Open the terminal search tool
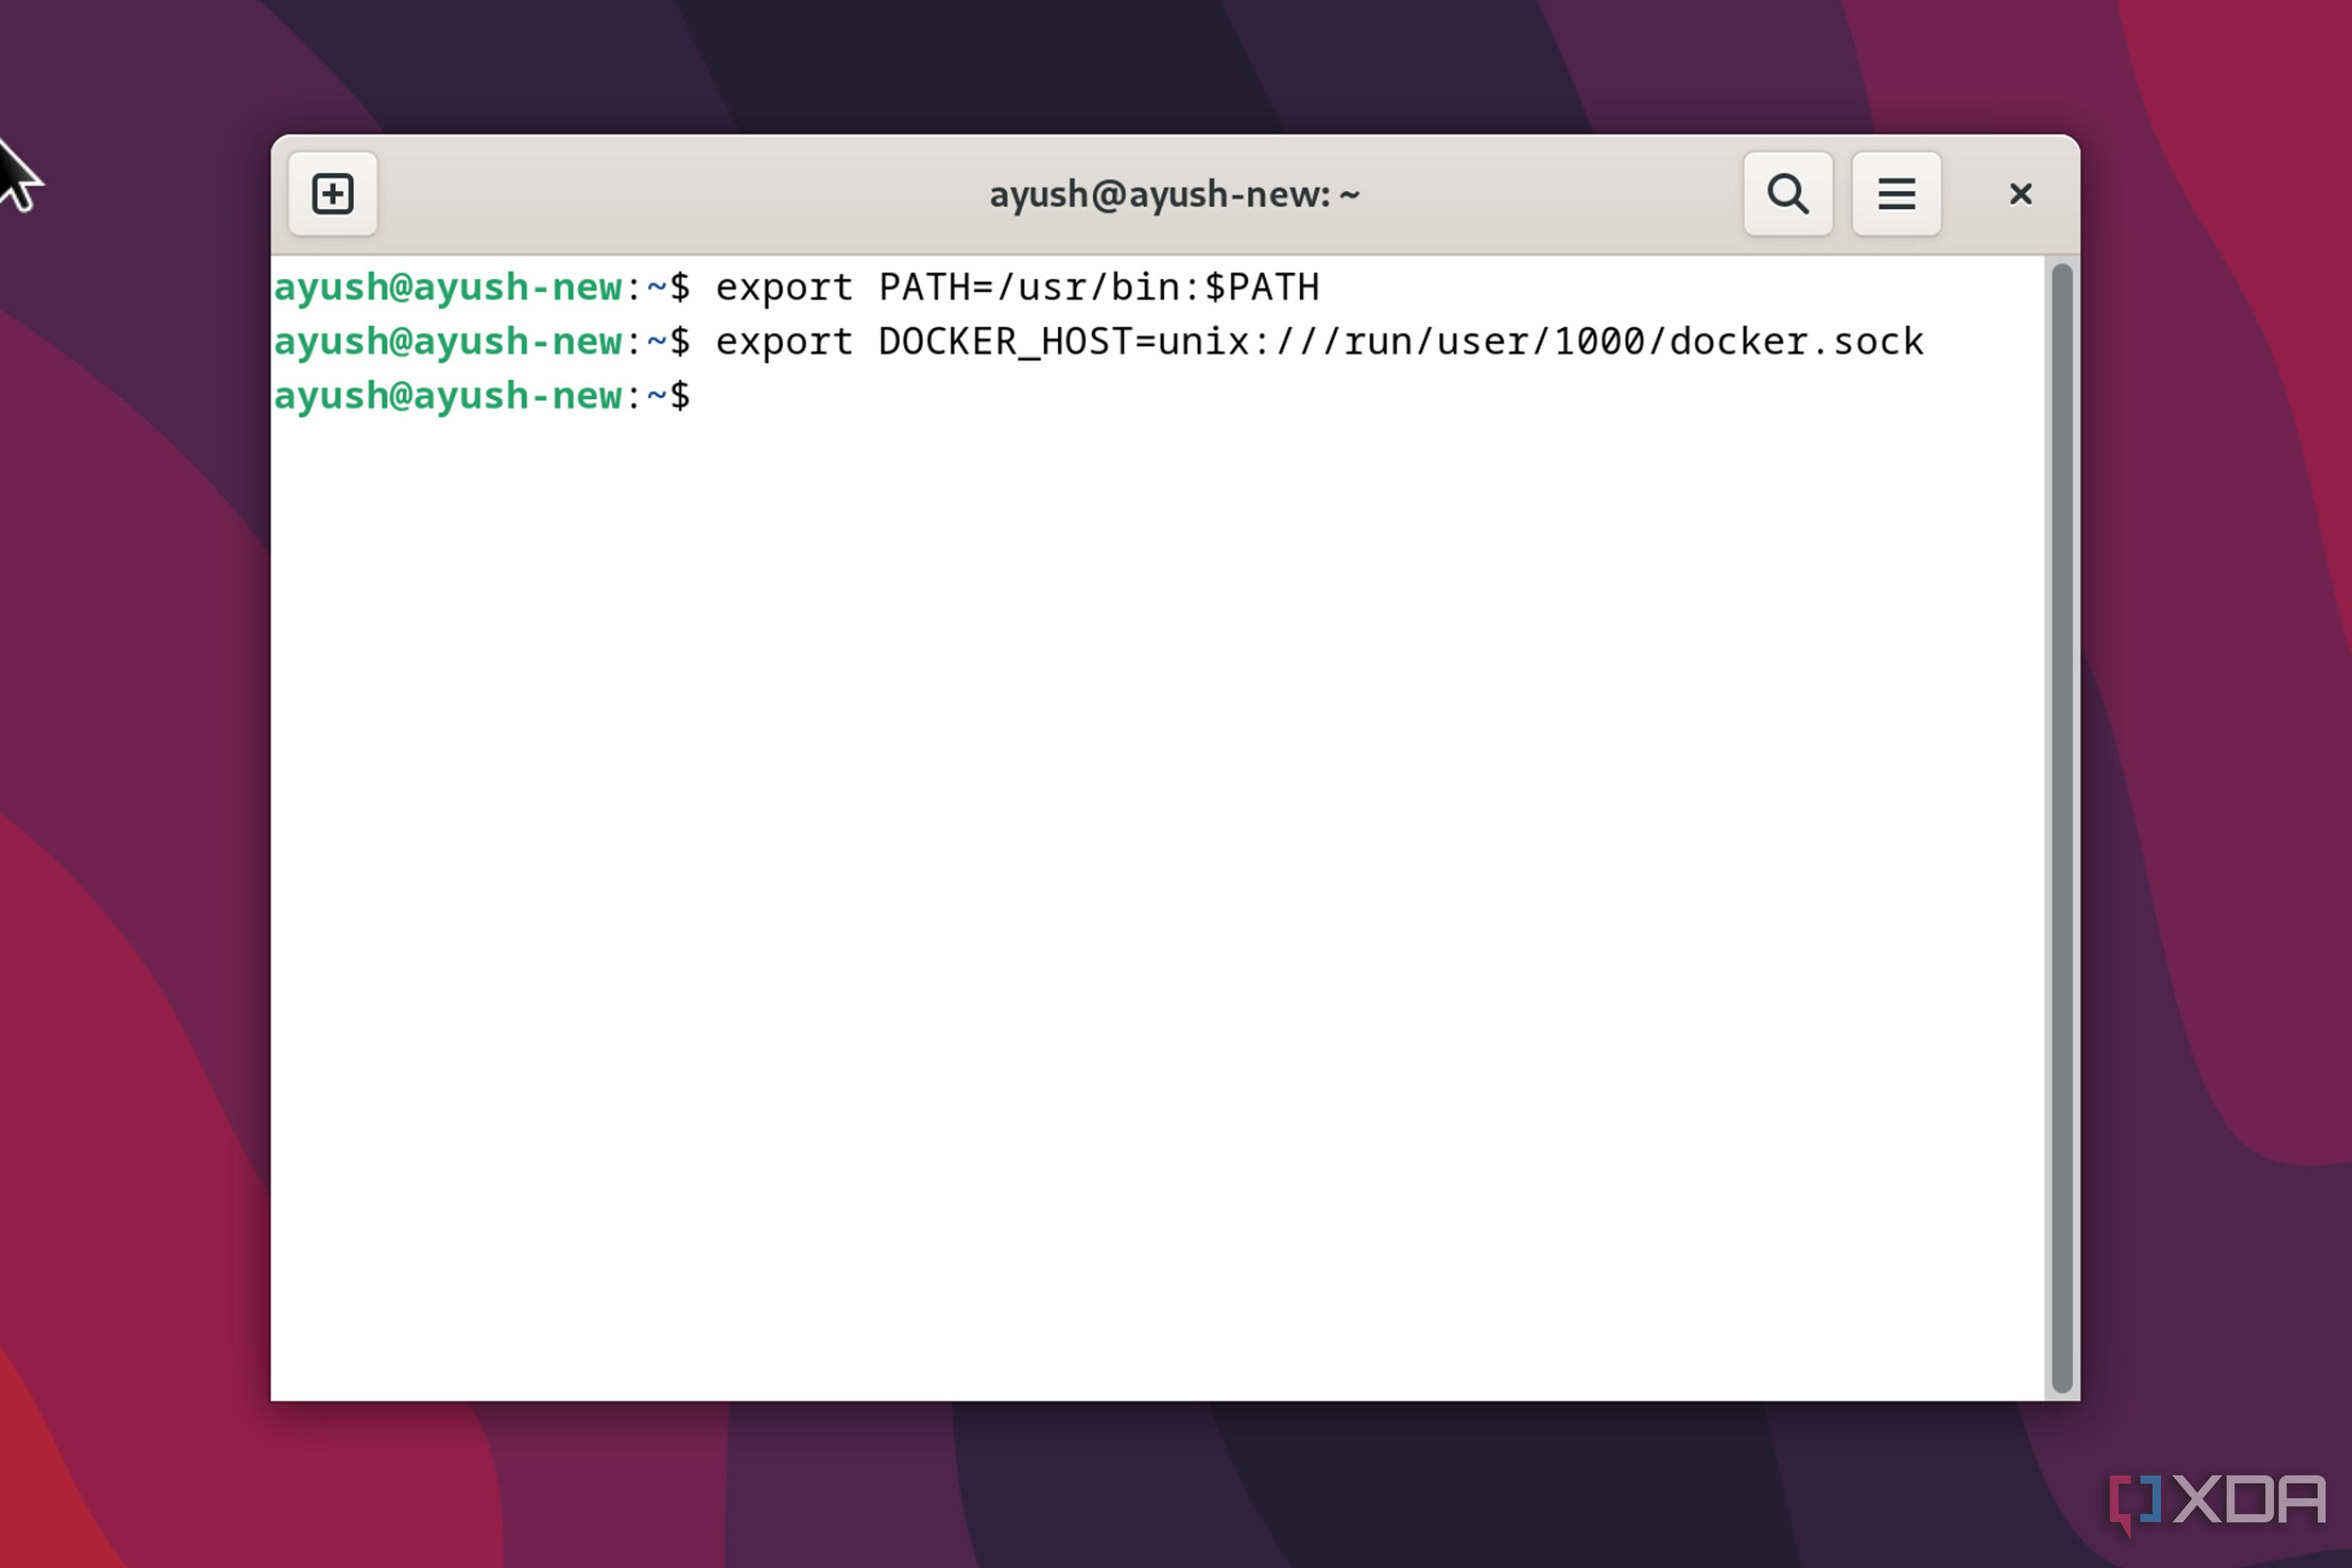 [x=1787, y=194]
